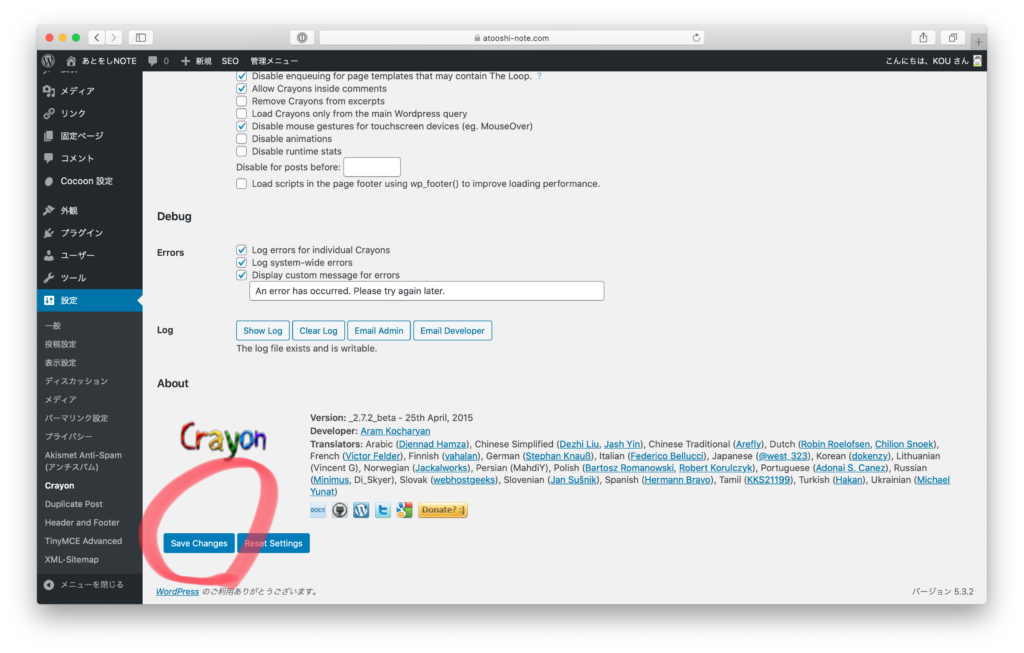
Task: Uncheck Log system-wide errors
Action: [x=241, y=263]
